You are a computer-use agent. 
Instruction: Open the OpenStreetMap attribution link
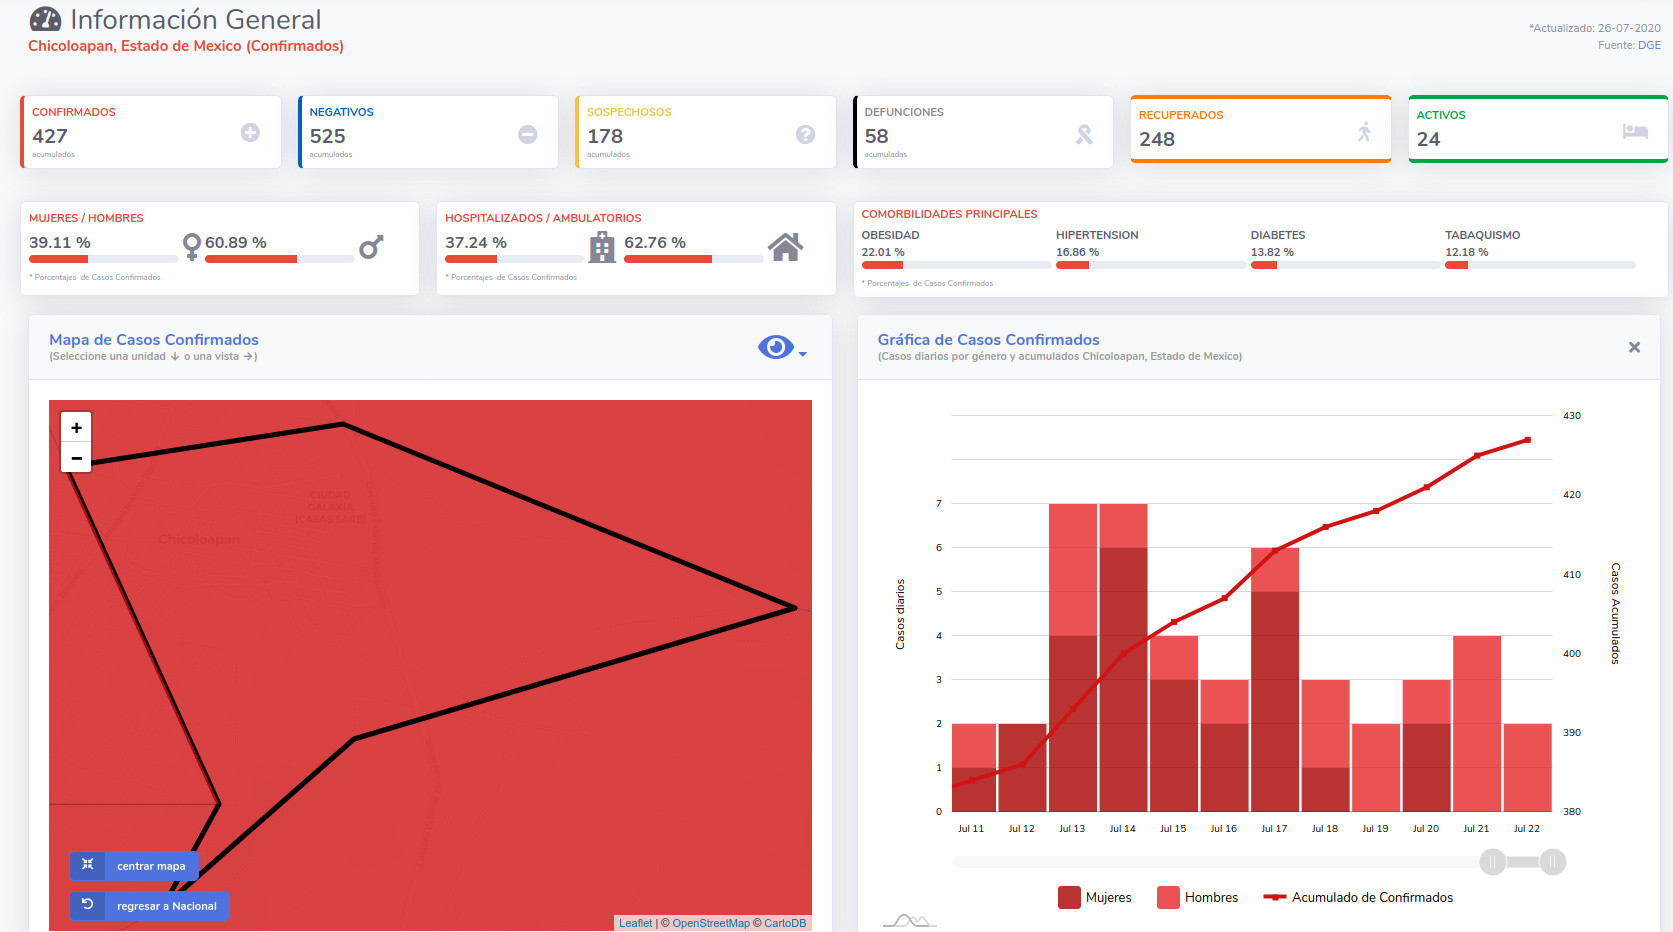711,923
